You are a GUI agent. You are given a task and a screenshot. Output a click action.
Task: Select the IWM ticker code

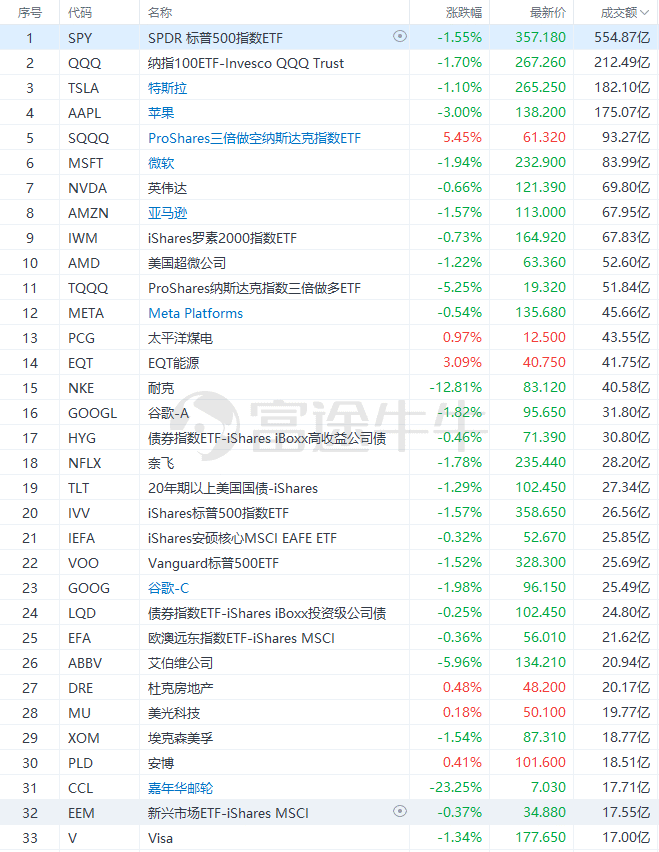click(x=83, y=238)
